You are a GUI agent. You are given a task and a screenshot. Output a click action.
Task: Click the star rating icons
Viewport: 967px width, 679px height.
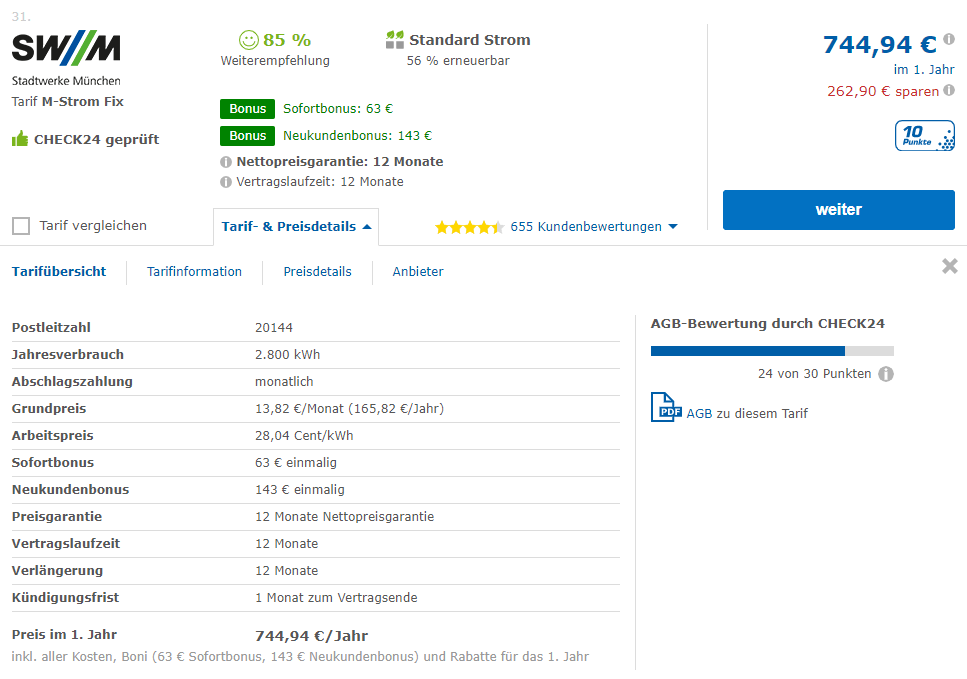pyautogui.click(x=469, y=227)
